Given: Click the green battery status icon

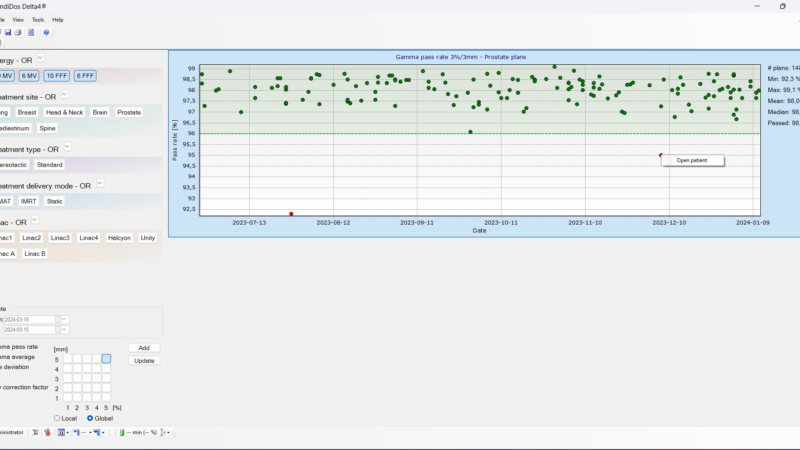Looking at the screenshot, I should coord(122,432).
